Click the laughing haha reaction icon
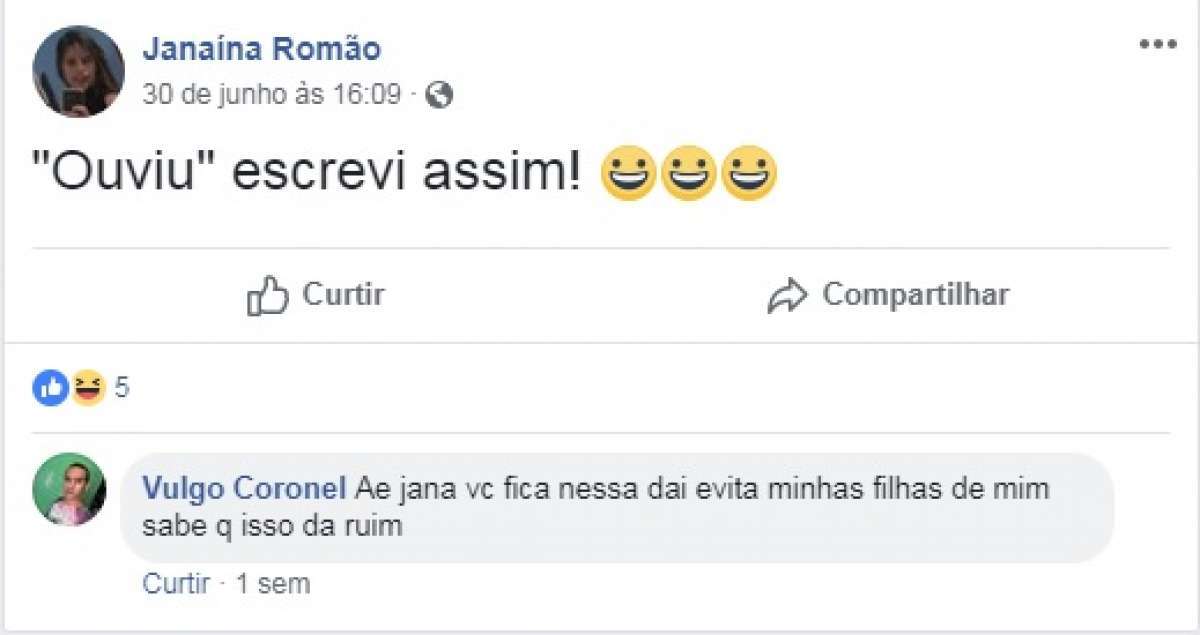Viewport: 1200px width, 635px height. 88,387
